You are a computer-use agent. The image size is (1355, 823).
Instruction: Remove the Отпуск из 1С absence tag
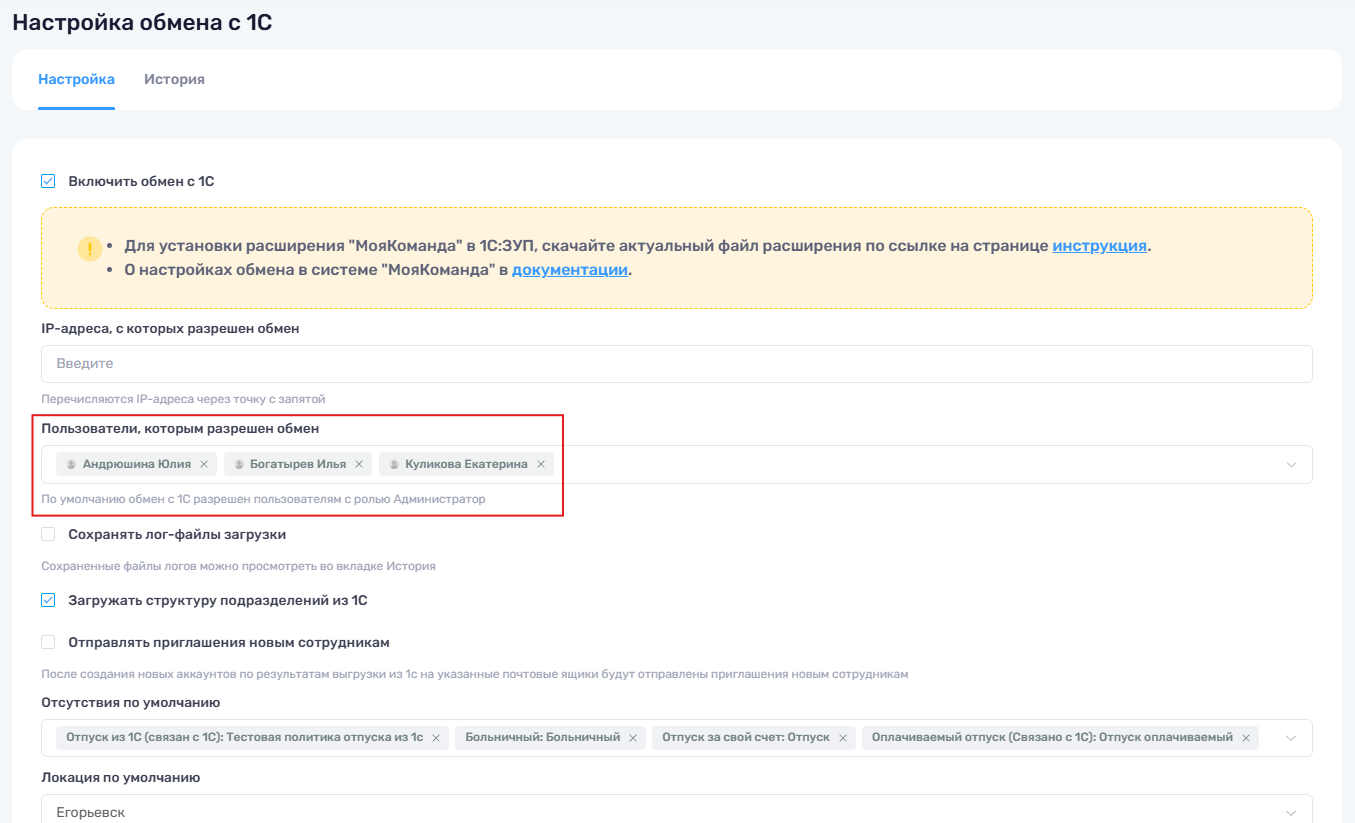(436, 738)
